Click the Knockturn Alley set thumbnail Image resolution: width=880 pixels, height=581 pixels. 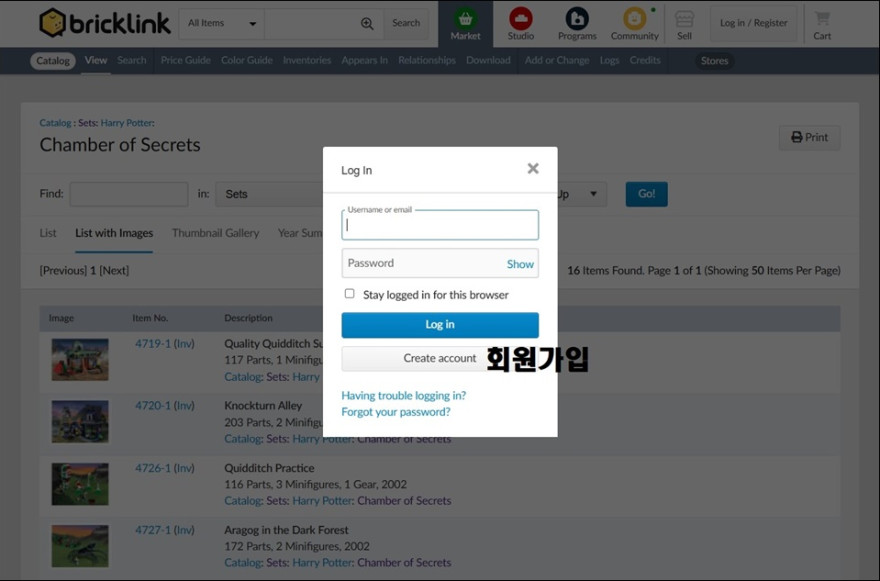tap(80, 422)
